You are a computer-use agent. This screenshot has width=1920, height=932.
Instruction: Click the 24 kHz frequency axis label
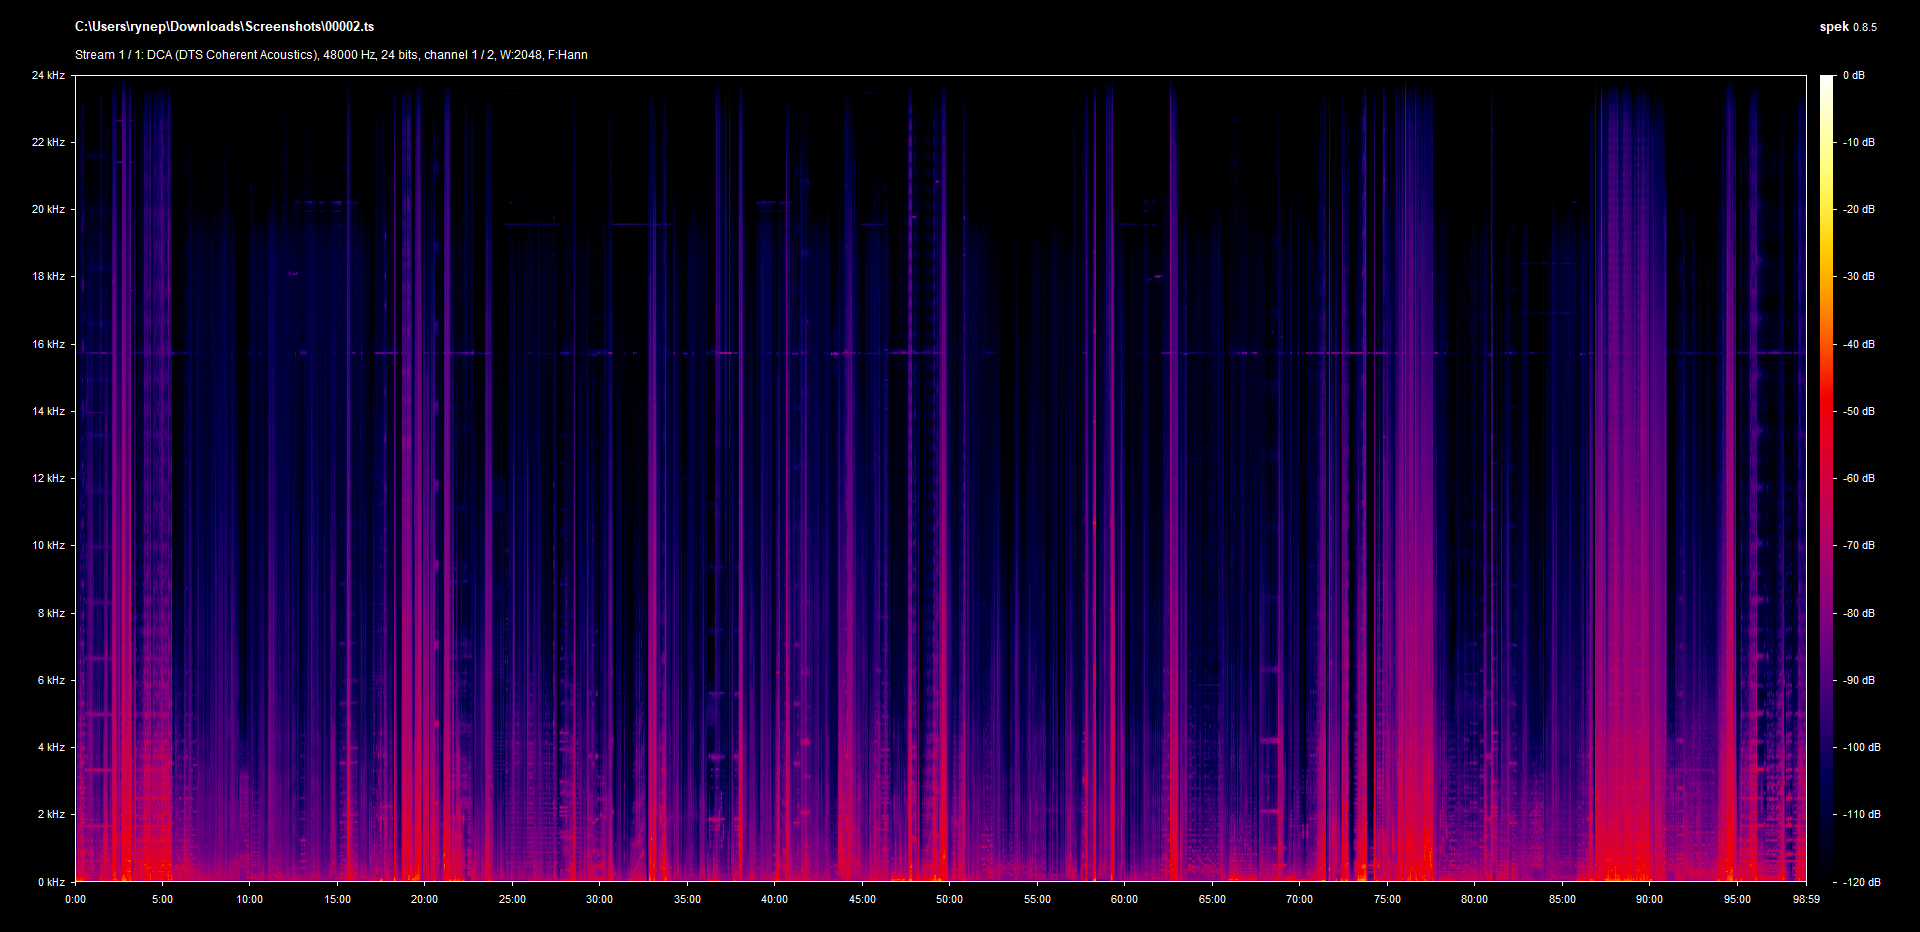(48, 76)
